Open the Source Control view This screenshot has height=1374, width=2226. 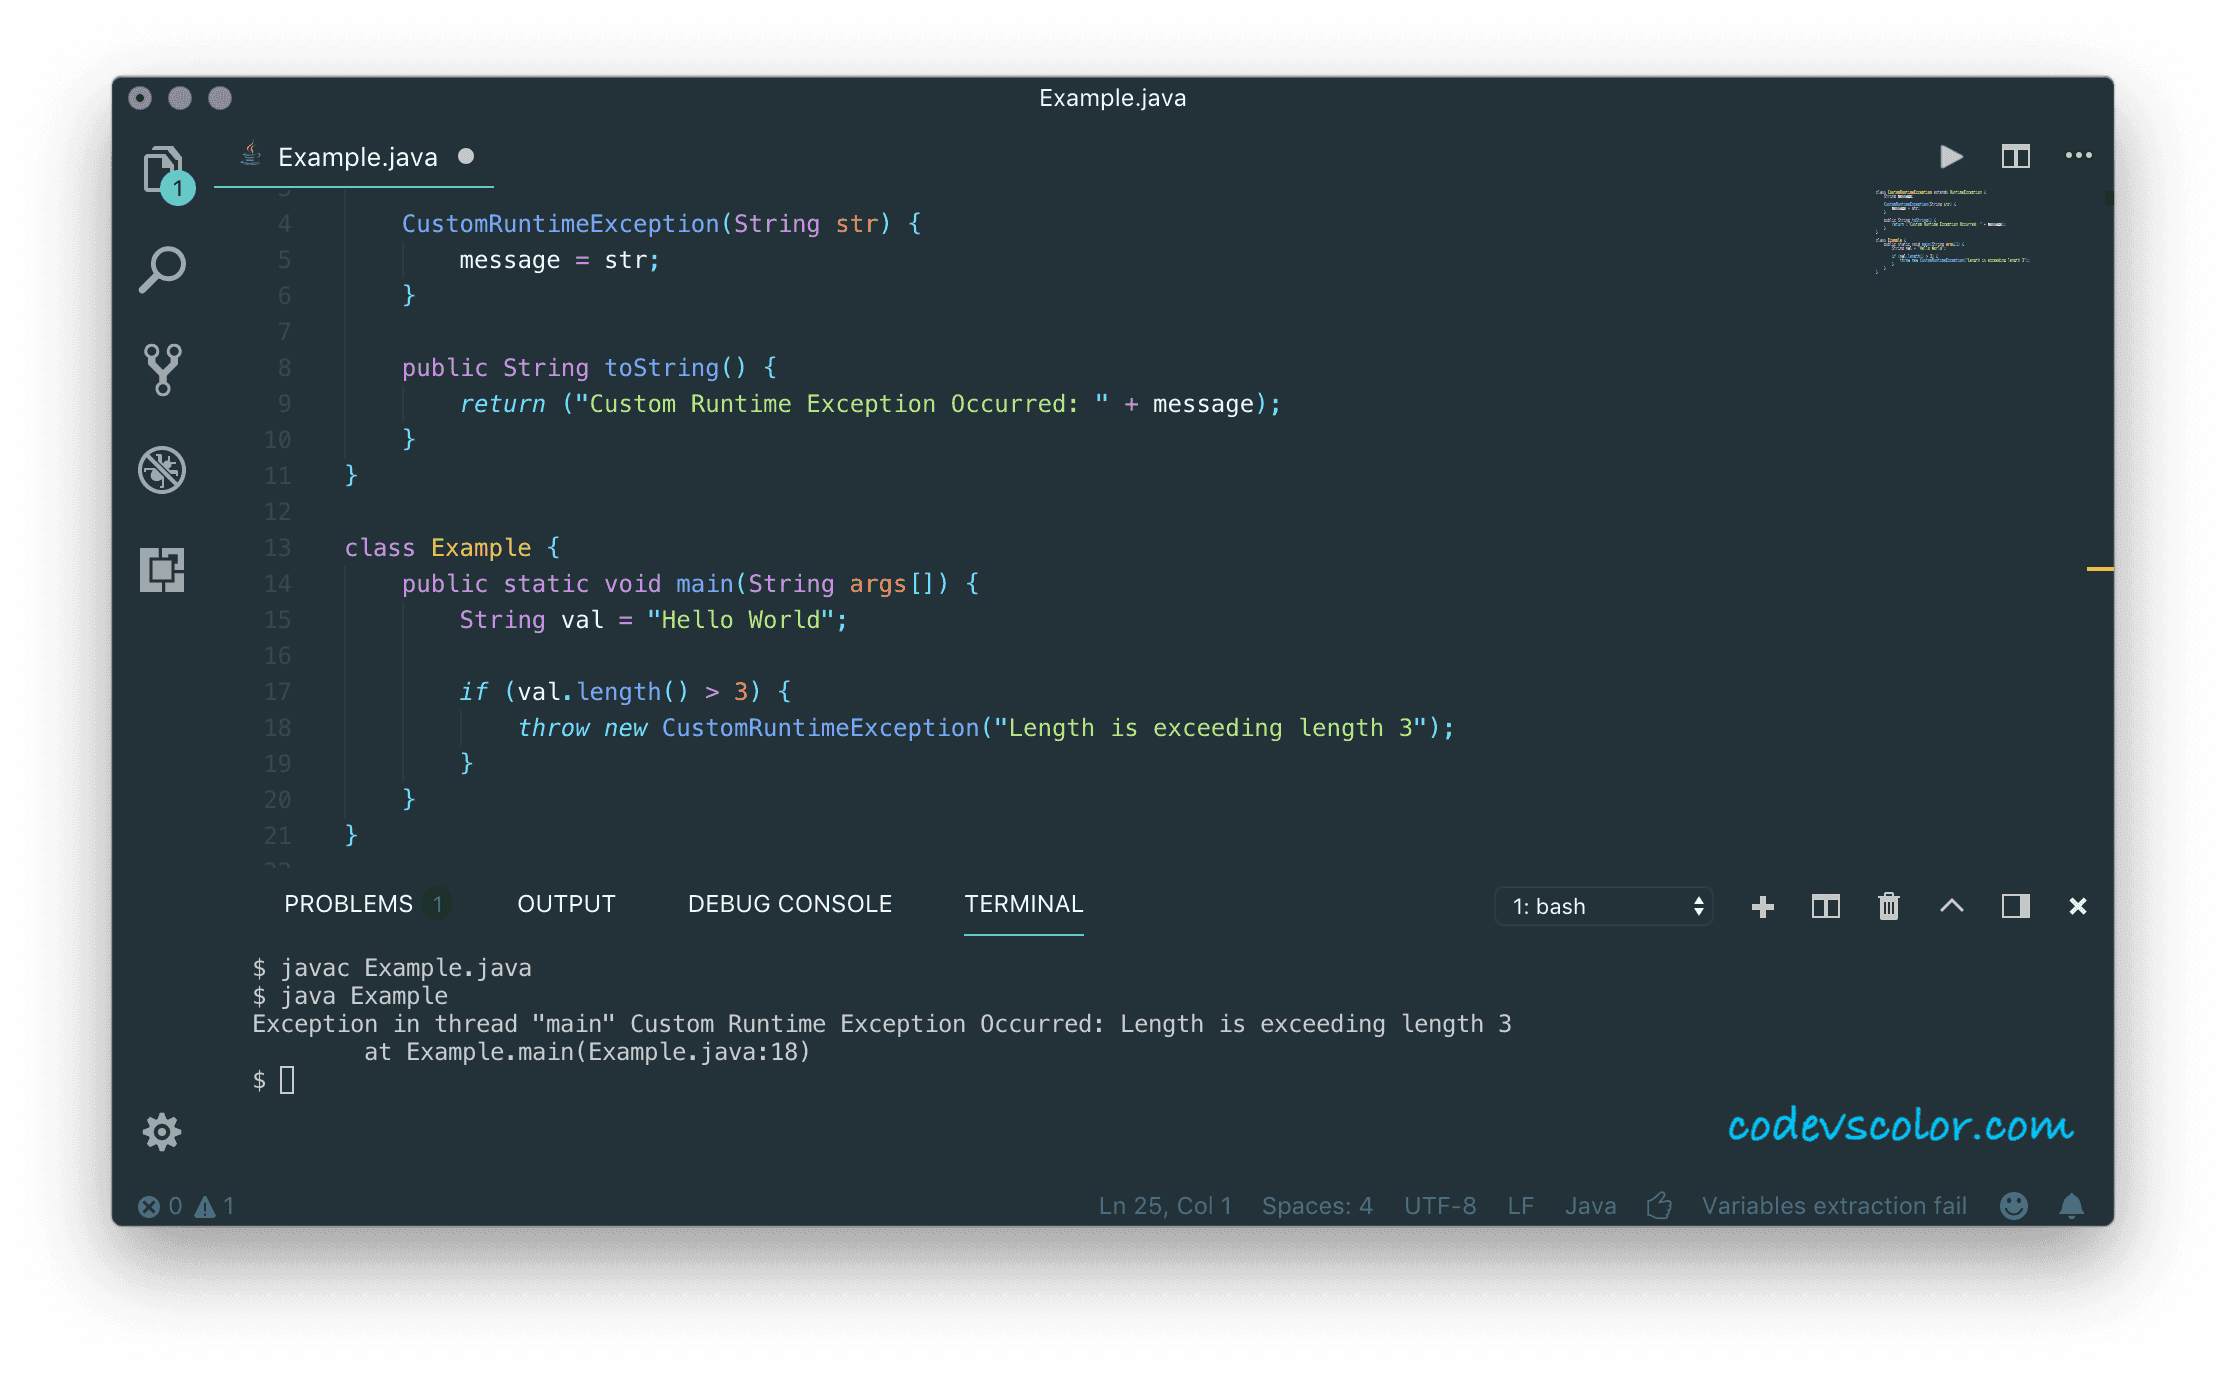tap(161, 370)
